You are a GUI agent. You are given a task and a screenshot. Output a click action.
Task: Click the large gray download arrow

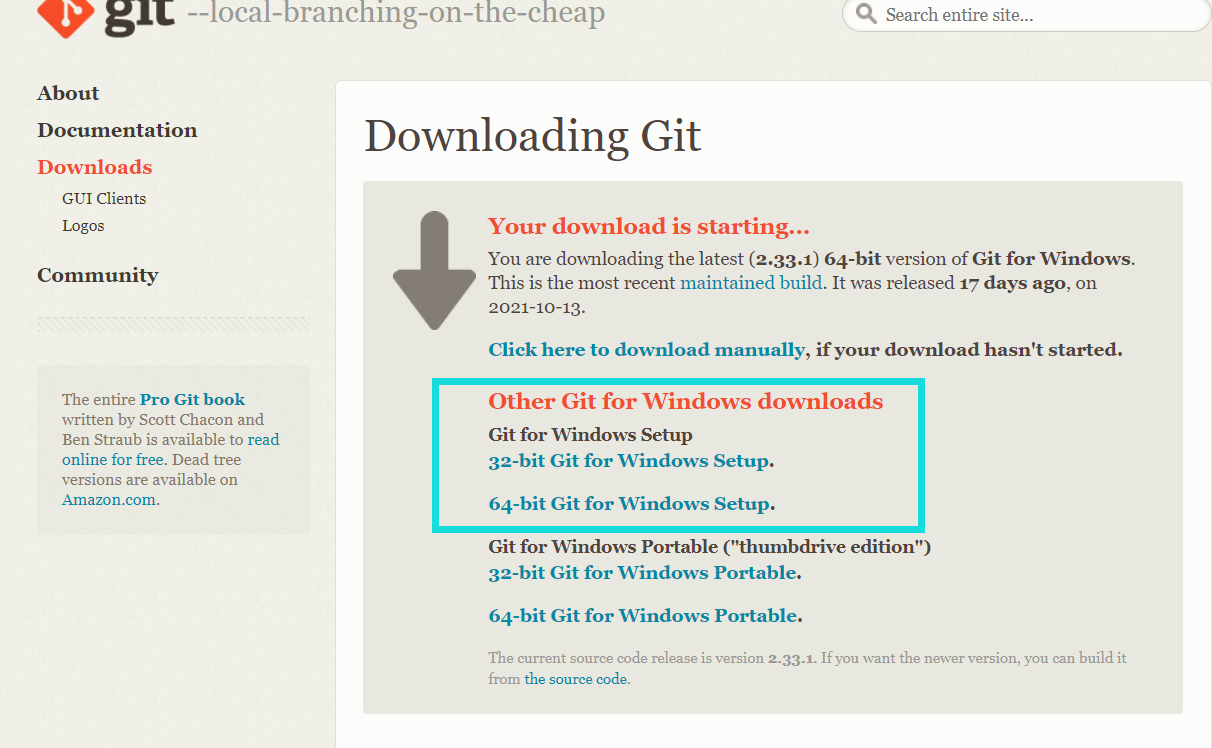click(x=434, y=271)
